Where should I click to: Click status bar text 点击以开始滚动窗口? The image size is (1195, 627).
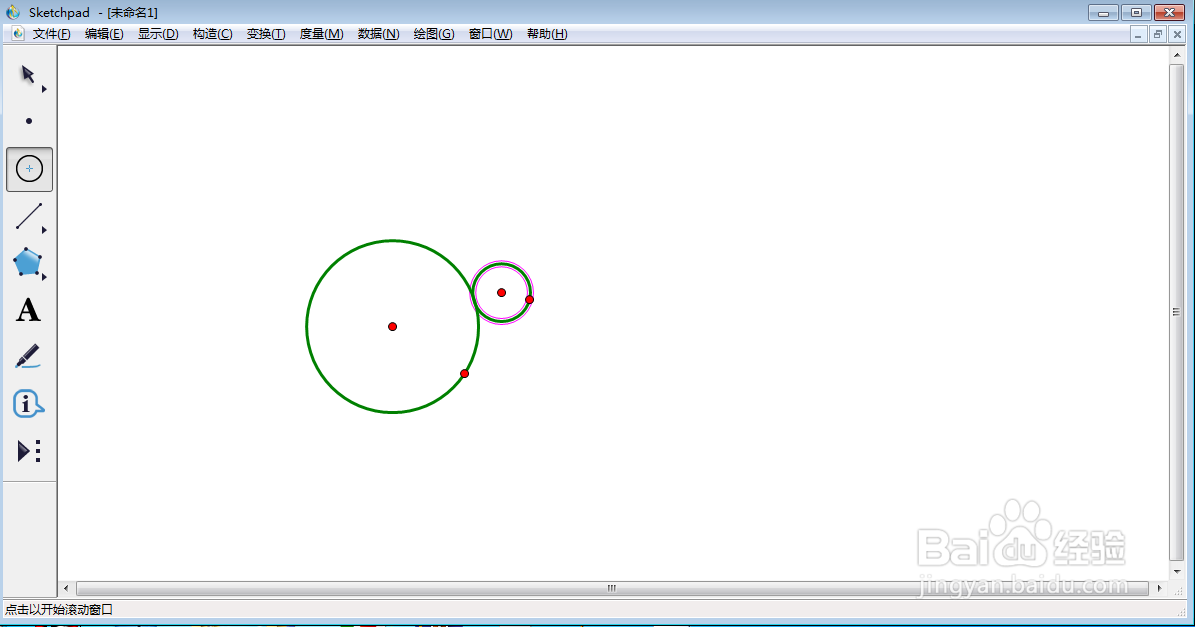pyautogui.click(x=59, y=609)
